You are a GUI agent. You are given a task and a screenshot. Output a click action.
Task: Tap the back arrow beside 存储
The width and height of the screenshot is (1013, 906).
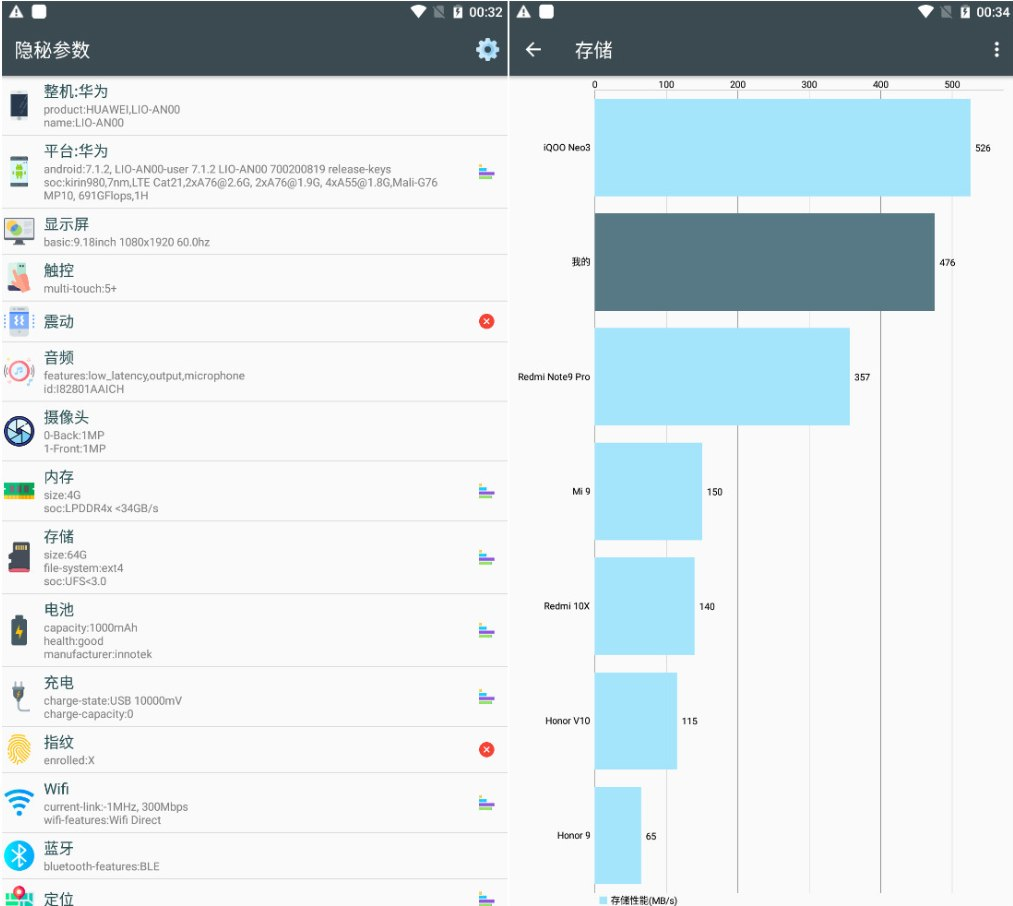tap(534, 50)
